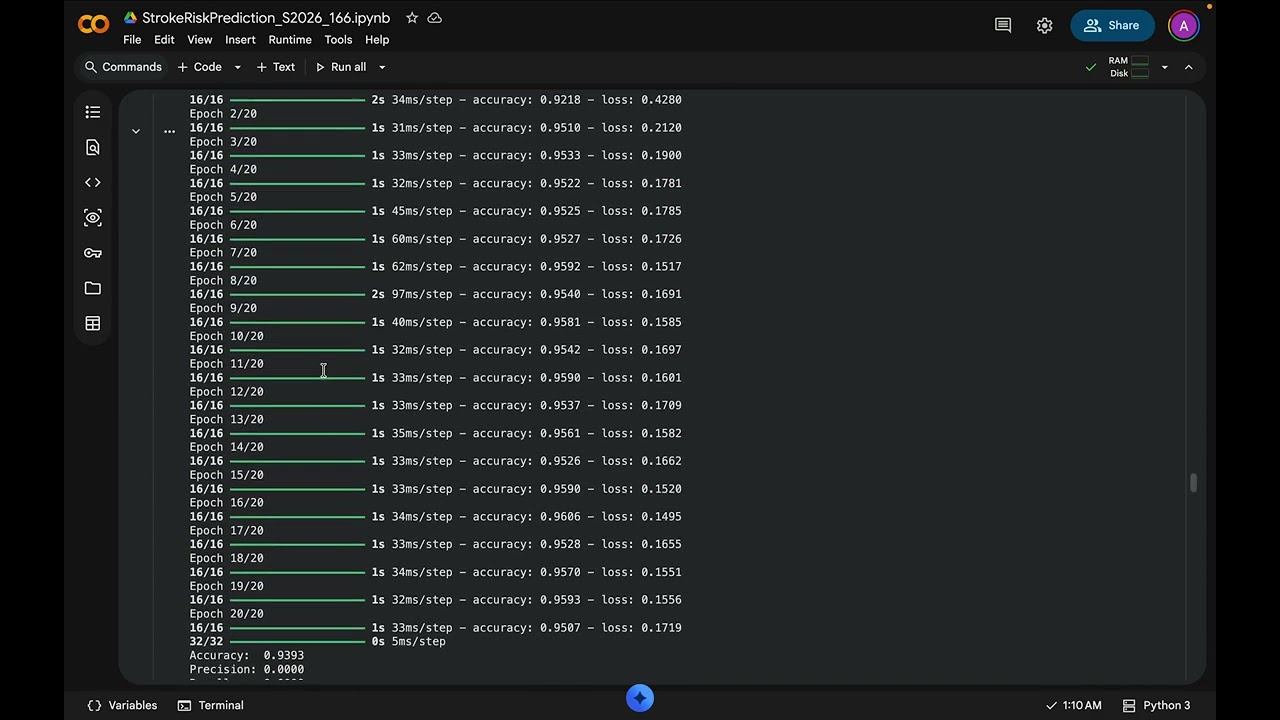Click the 32/32 progress bar
Viewport: 1280px width, 720px height.
(x=297, y=642)
